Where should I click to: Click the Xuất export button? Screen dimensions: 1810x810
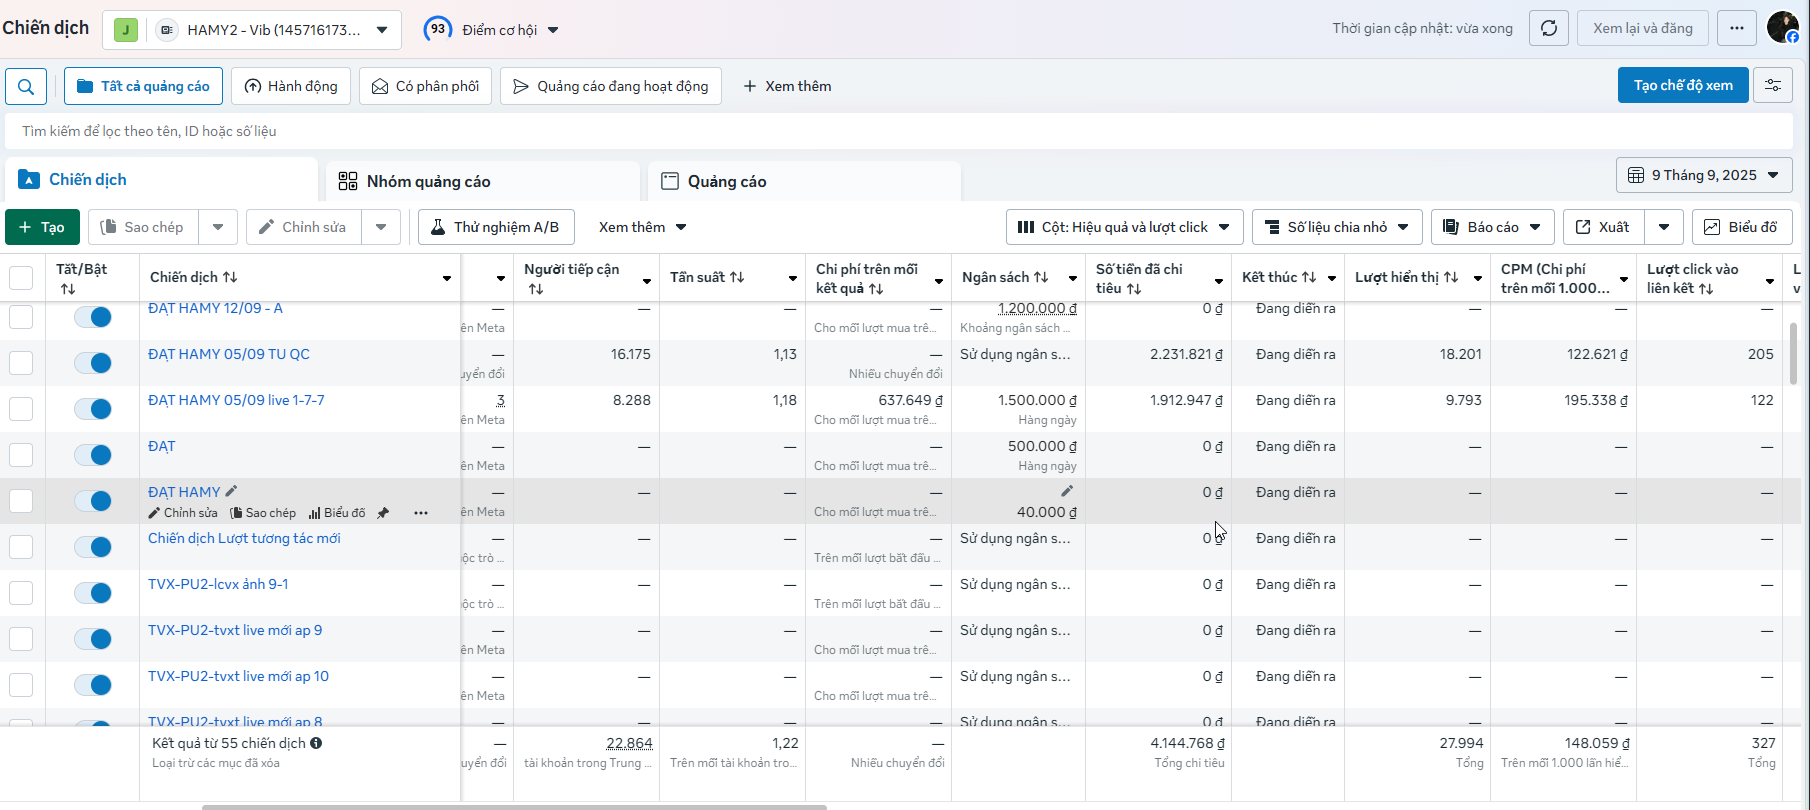[x=1604, y=227]
